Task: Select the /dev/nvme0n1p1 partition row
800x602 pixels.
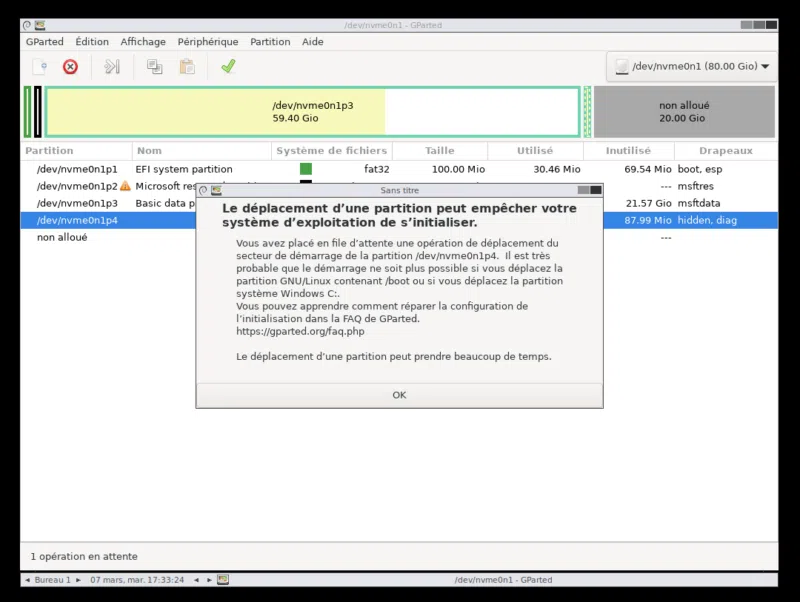Action: pyautogui.click(x=77, y=169)
